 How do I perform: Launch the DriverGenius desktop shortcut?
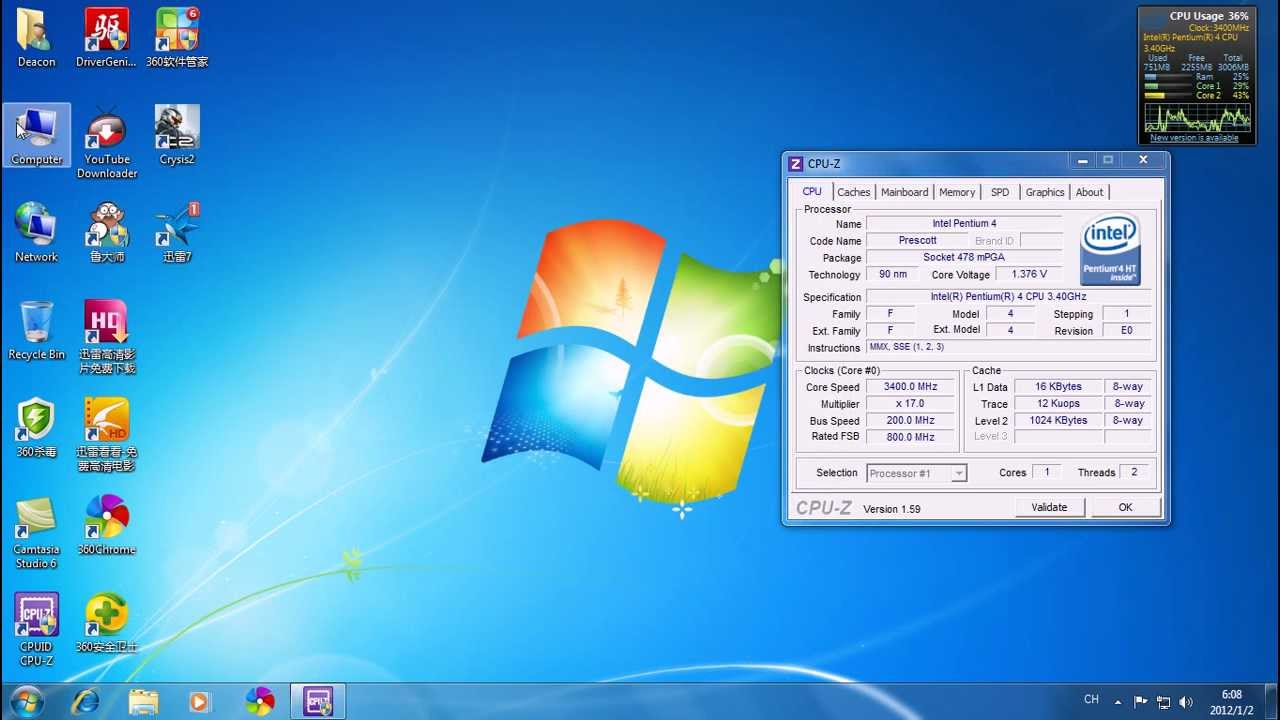tap(106, 38)
